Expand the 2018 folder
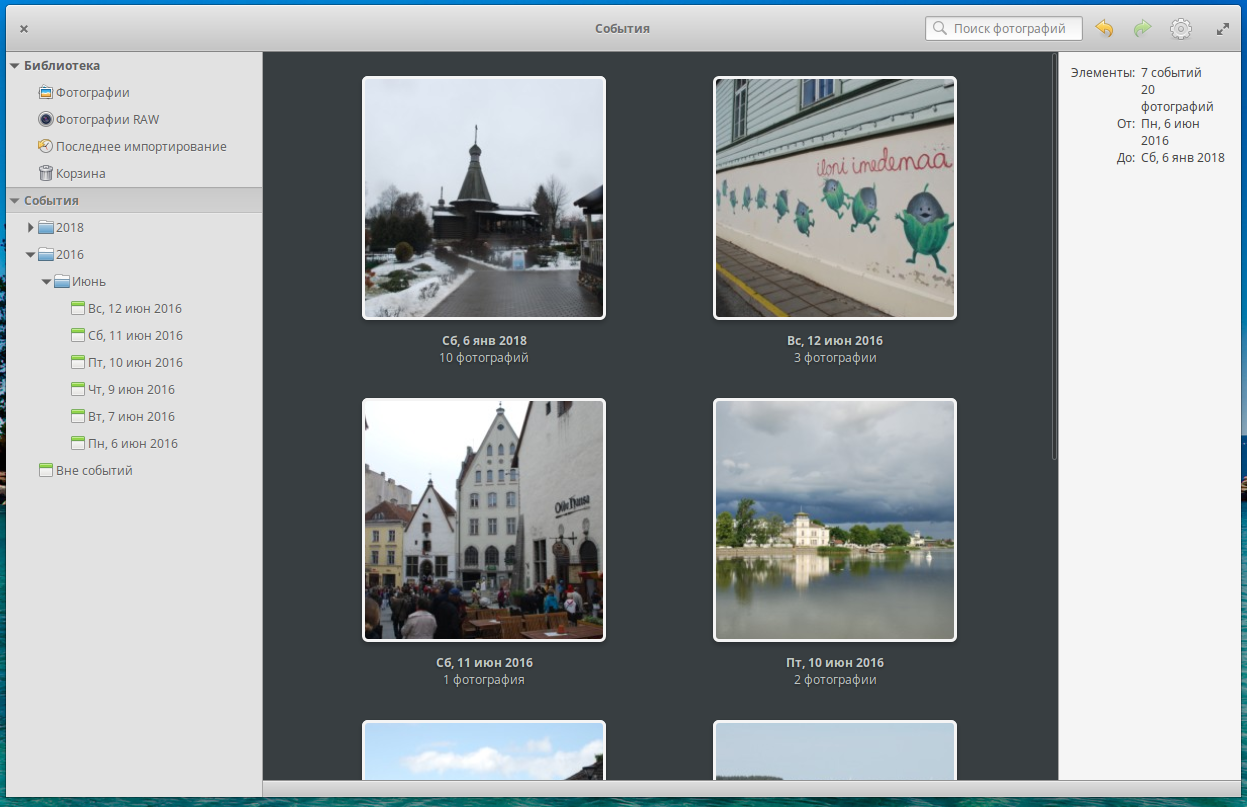Screen dimensions: 1247x807 pos(30,228)
